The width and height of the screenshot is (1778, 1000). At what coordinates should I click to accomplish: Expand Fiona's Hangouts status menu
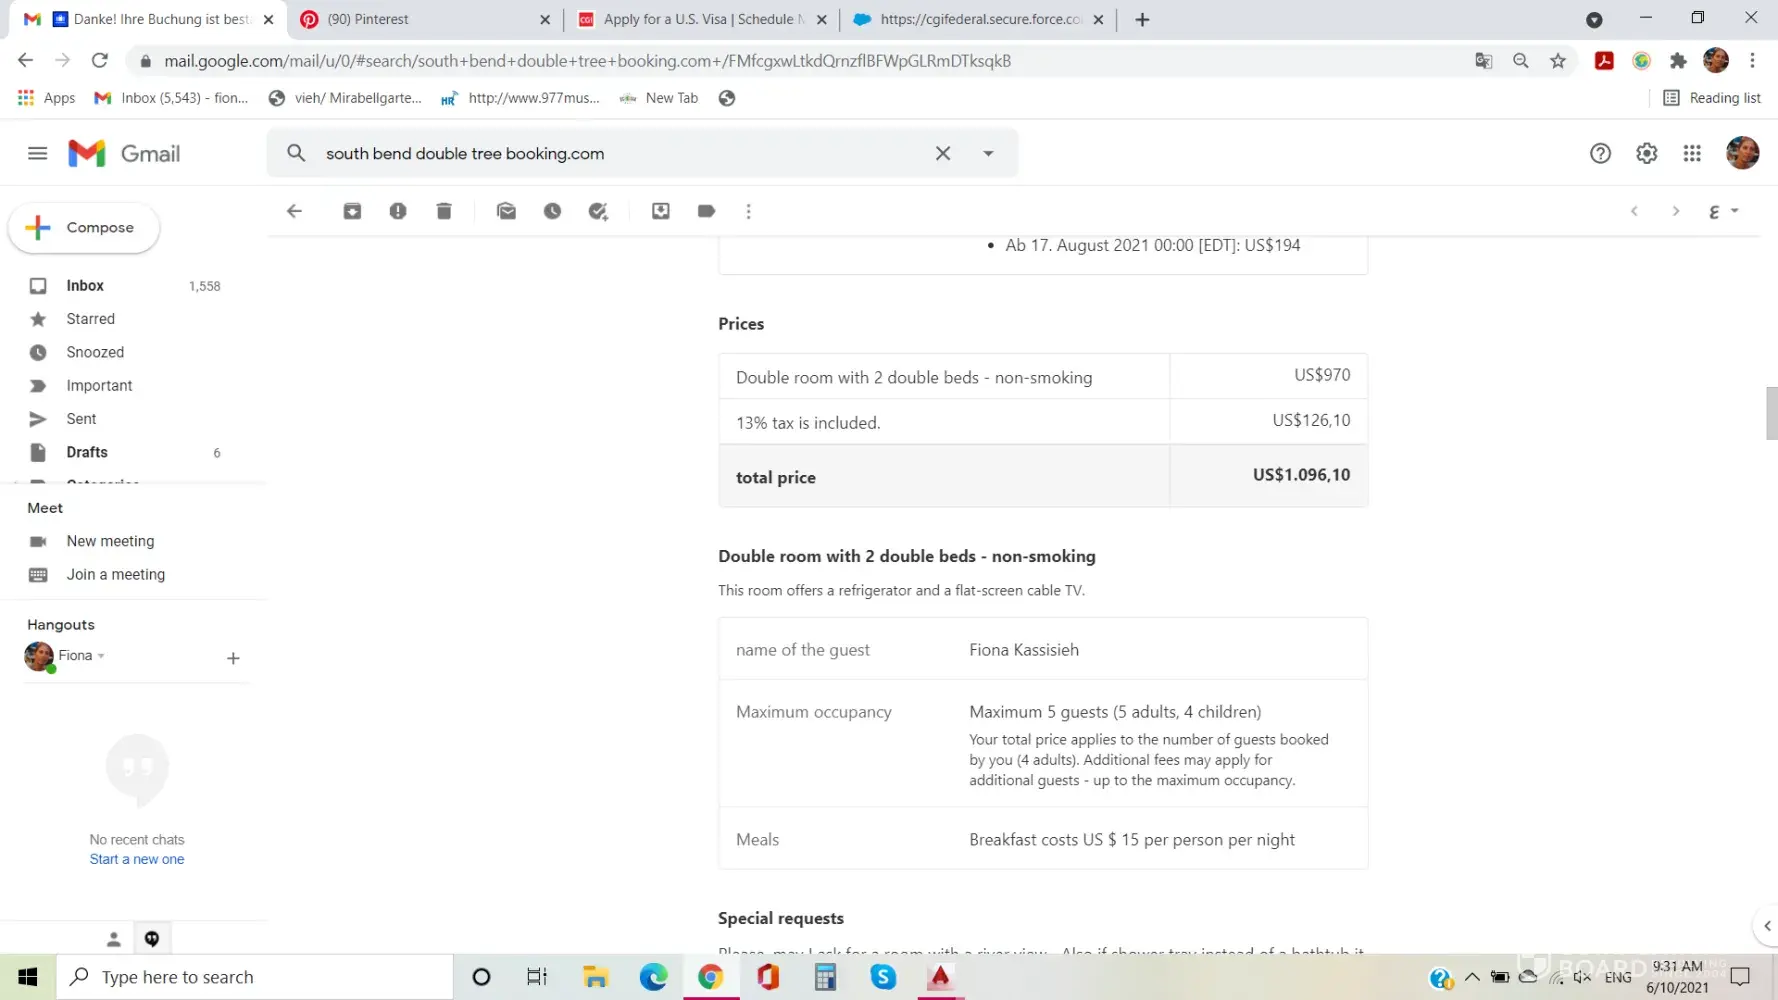(x=101, y=656)
